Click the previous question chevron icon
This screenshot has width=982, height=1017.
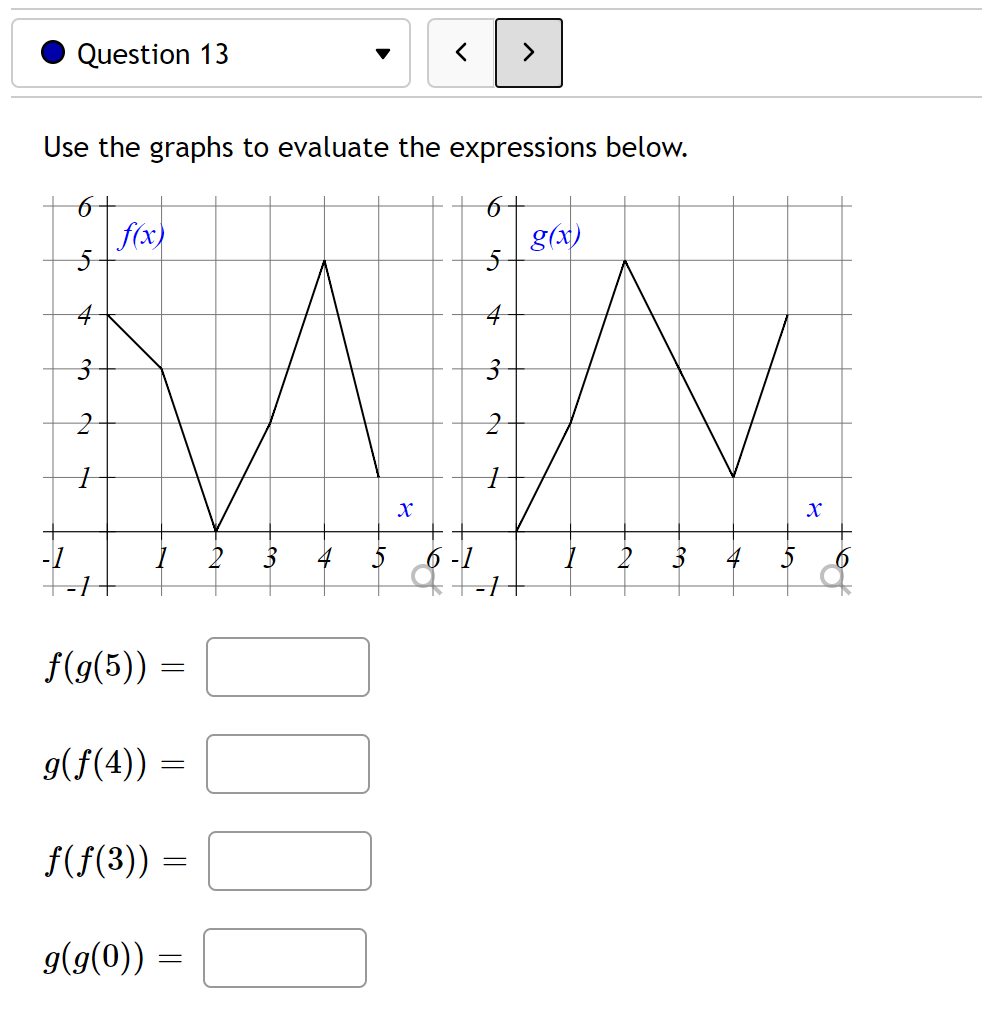tap(461, 52)
